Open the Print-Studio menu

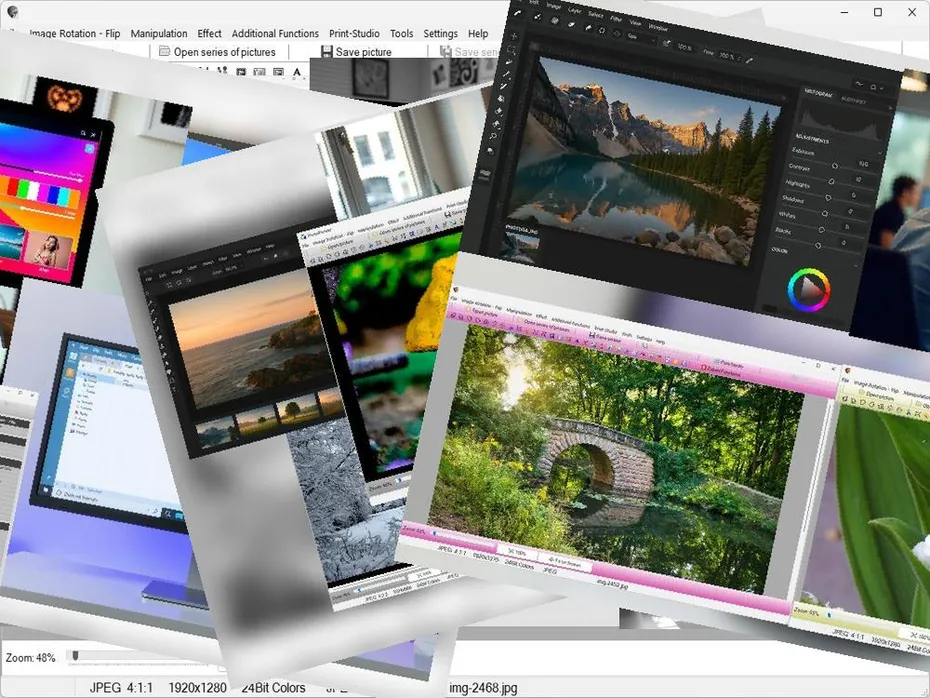point(354,33)
